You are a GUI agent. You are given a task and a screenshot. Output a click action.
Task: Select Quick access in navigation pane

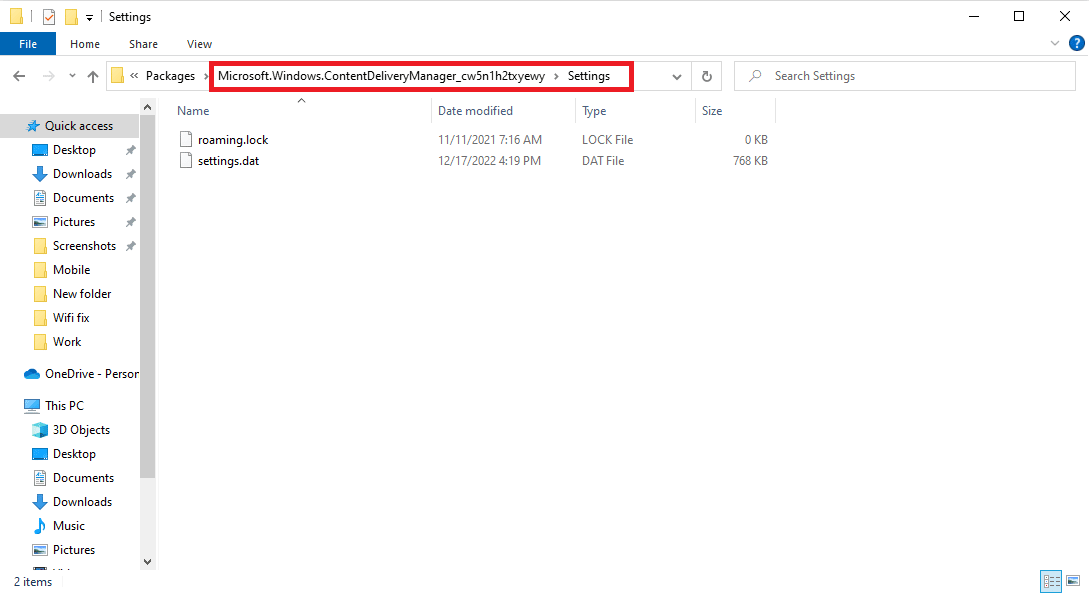pyautogui.click(x=78, y=126)
